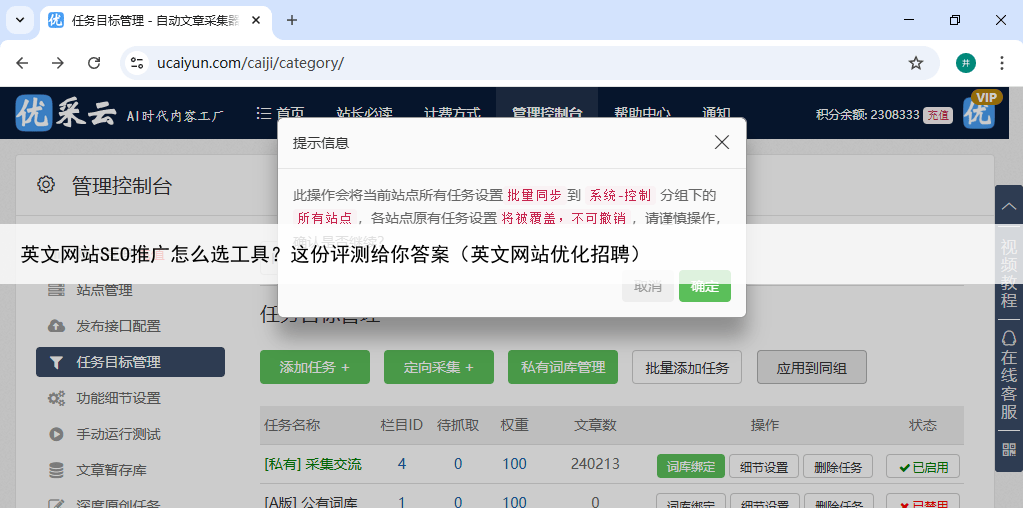
Task: Open the VIP avatar badge icon
Action: [979, 111]
